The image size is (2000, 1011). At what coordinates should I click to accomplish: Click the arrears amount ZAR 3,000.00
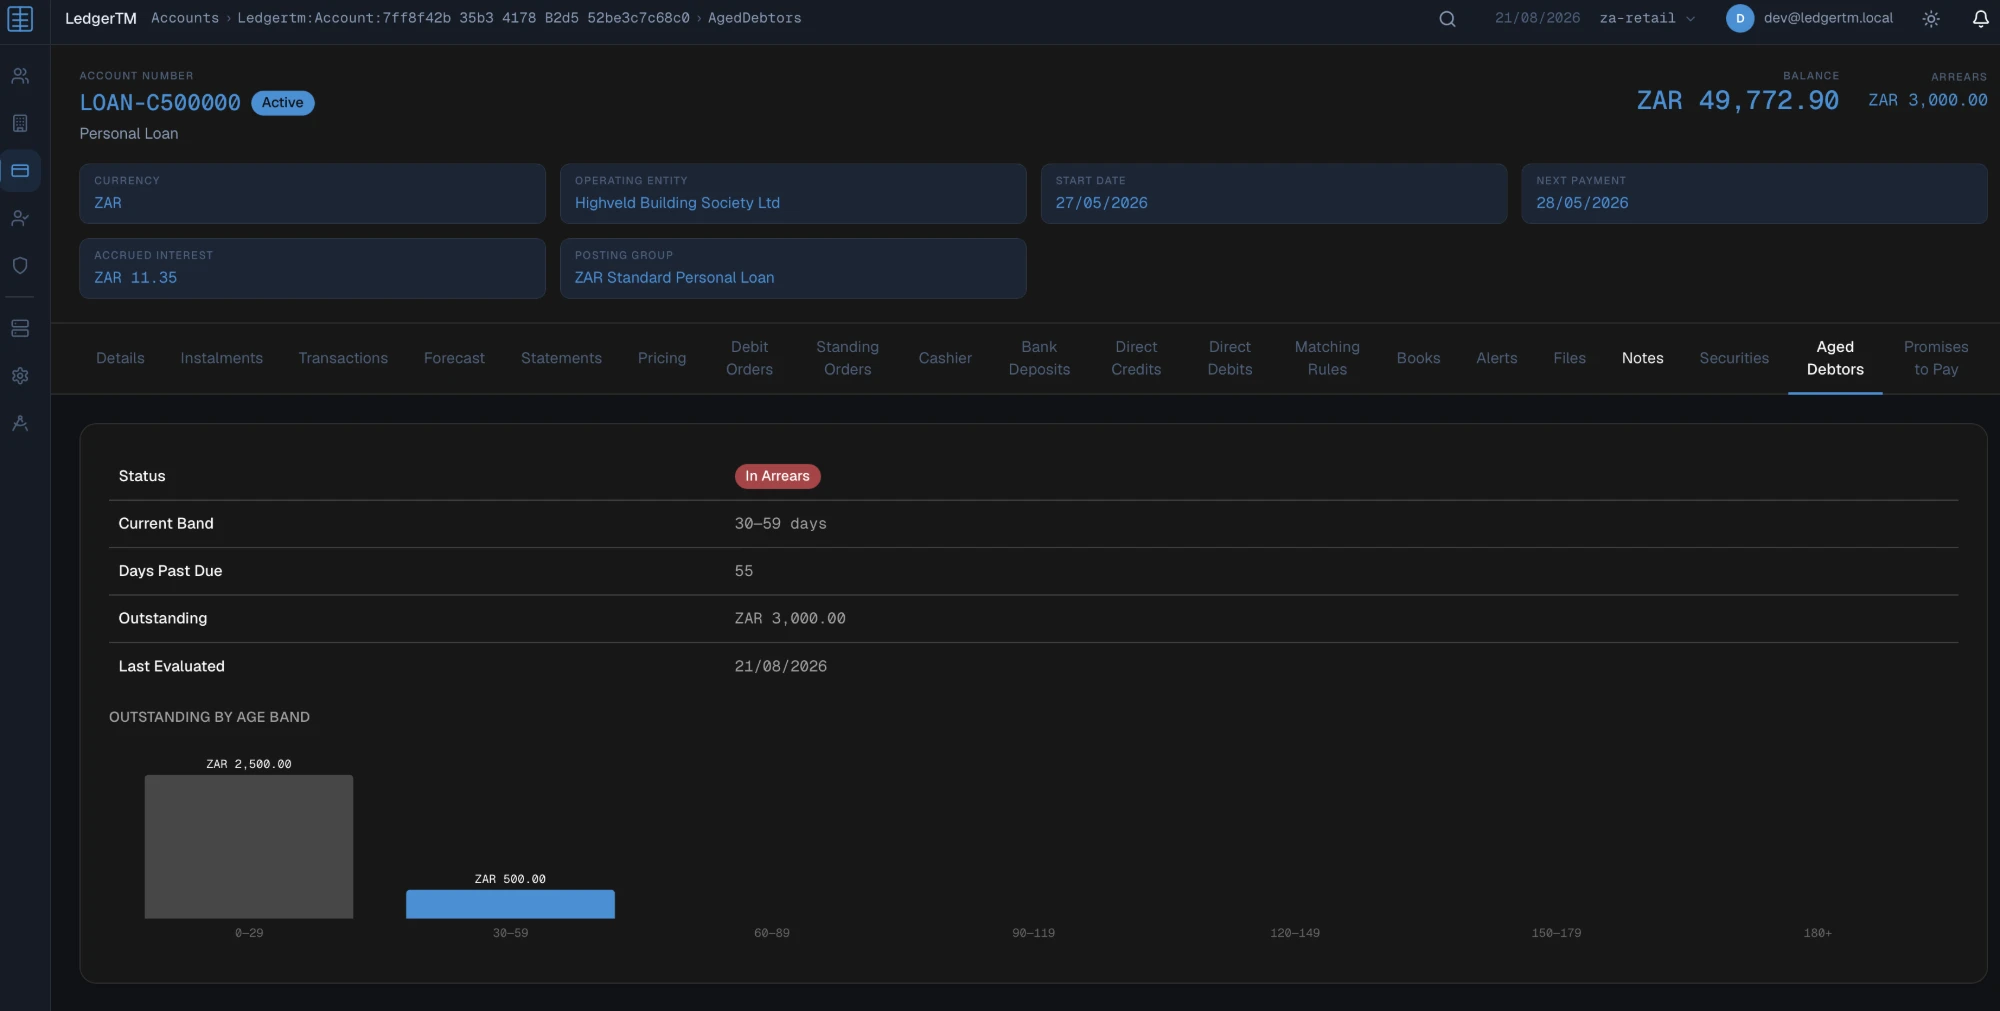pyautogui.click(x=1928, y=100)
